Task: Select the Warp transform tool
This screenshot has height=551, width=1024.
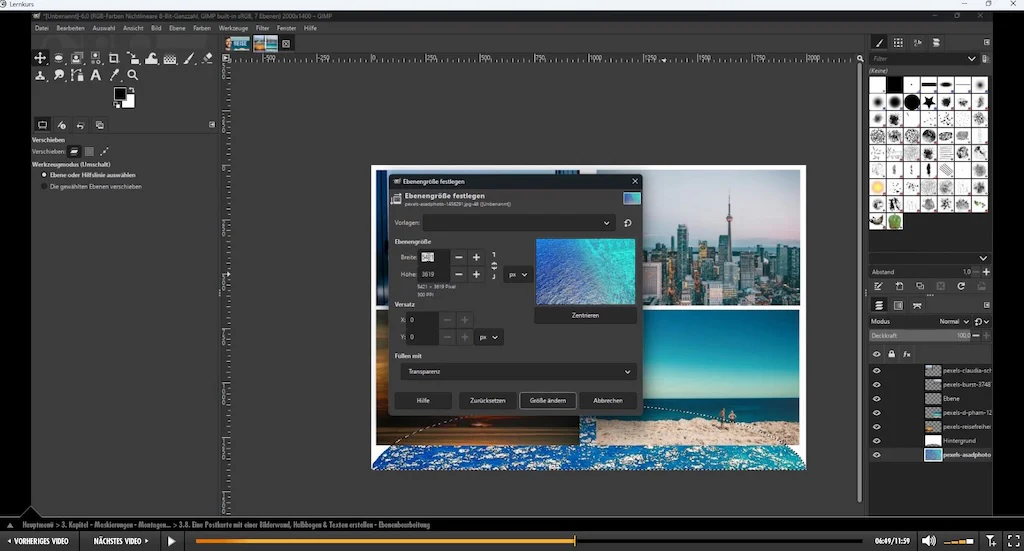Action: tap(152, 58)
